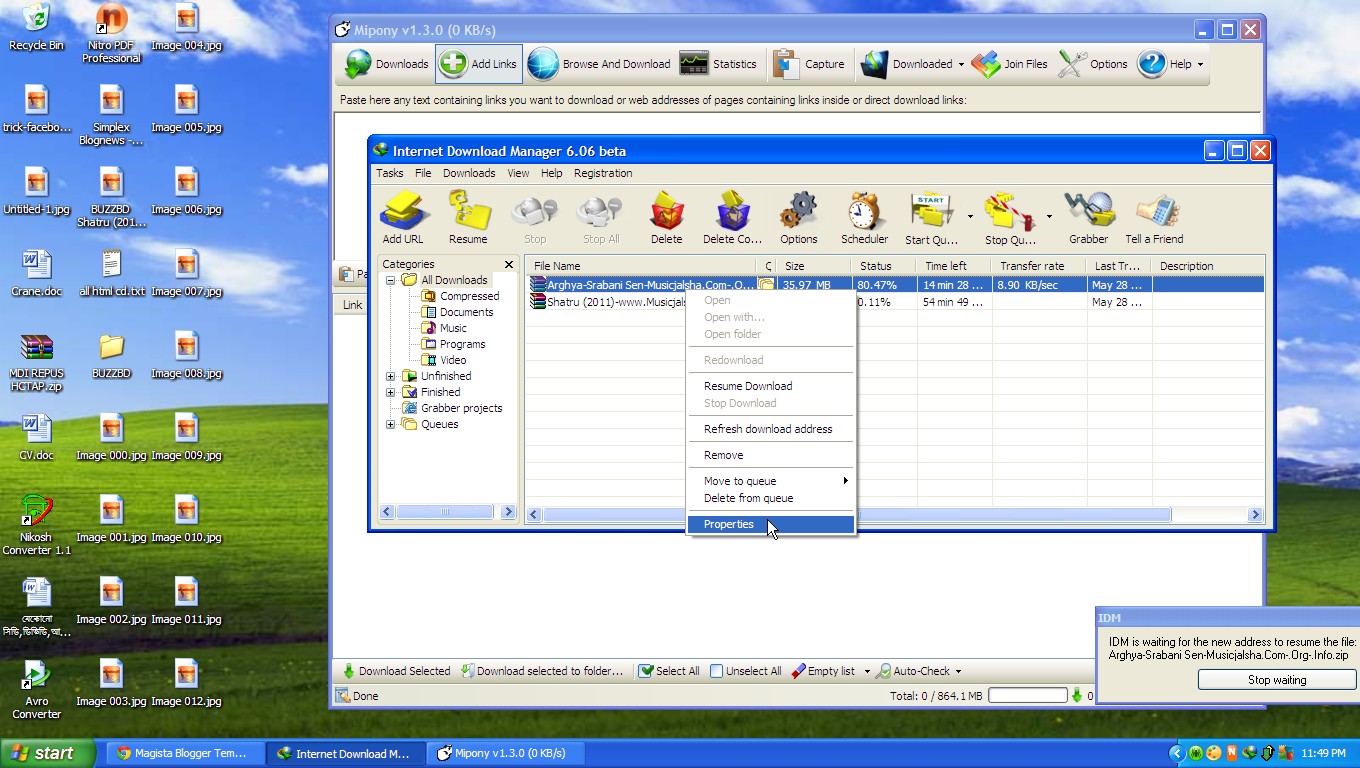Screen dimensions: 1360x768
Task: Click the Categories pane horizontal scrollbar
Action: point(447,512)
